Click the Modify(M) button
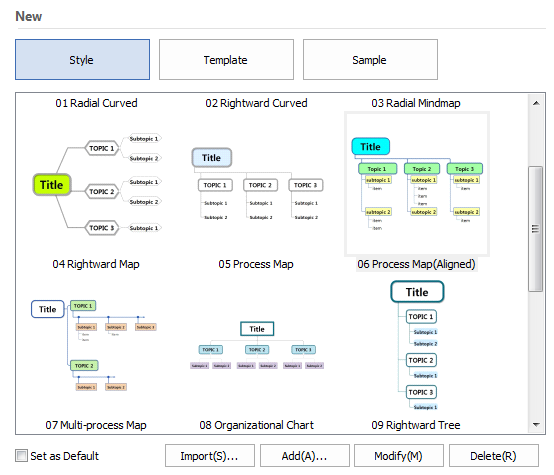This screenshot has width=554, height=475. click(399, 456)
